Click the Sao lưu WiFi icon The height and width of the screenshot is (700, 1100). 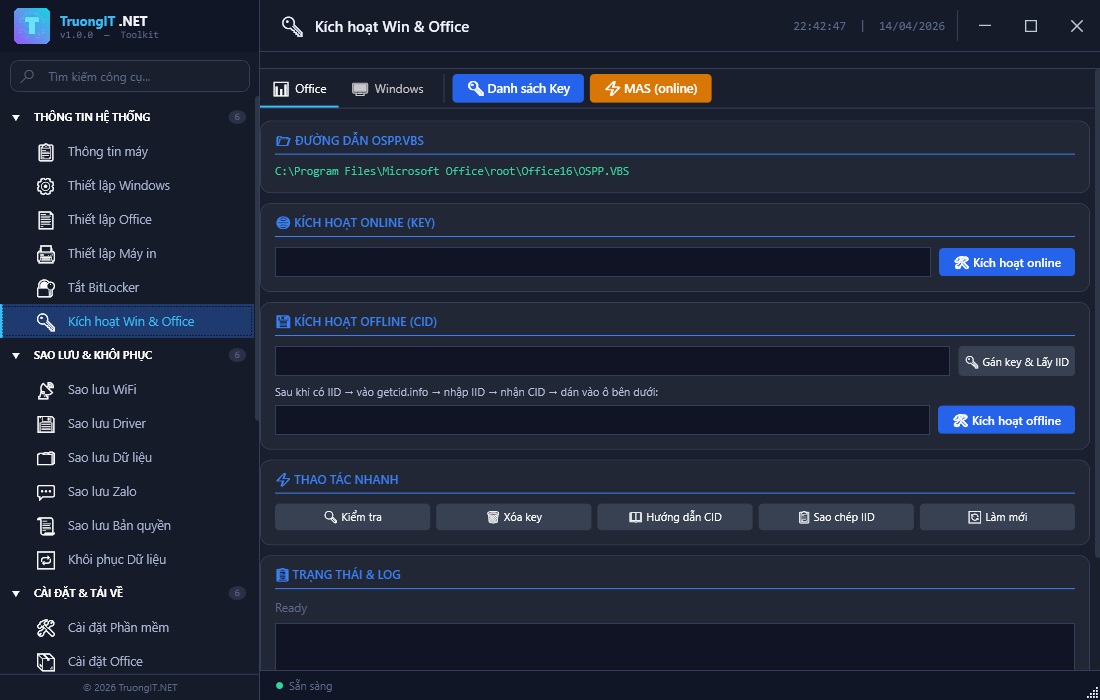[x=46, y=390]
